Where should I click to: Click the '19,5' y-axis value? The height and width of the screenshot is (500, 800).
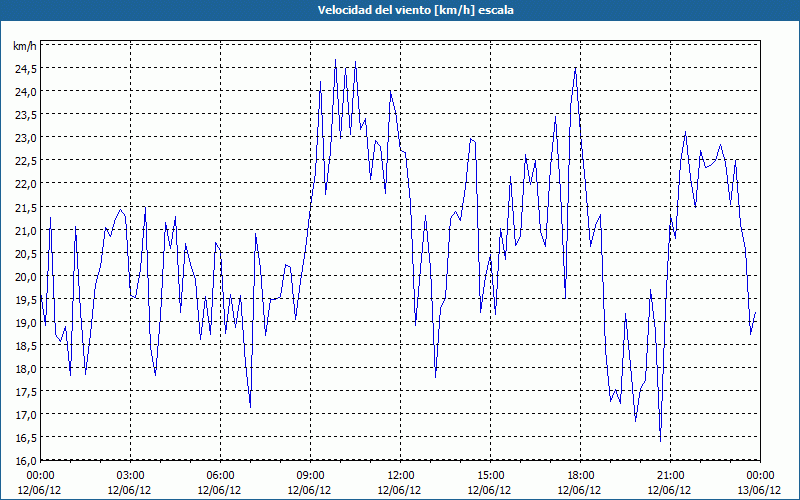tap(25, 299)
